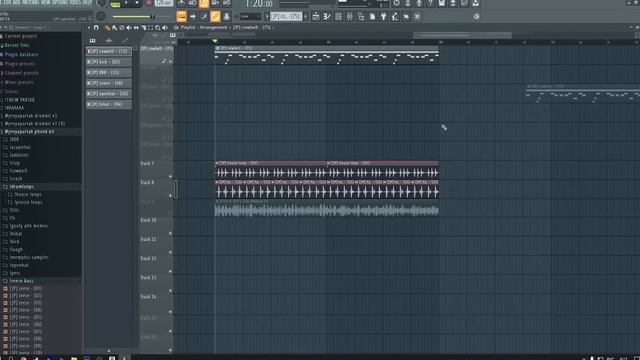Show patterns with the picker piano icon
The height and width of the screenshot is (360, 640).
(x=93, y=41)
